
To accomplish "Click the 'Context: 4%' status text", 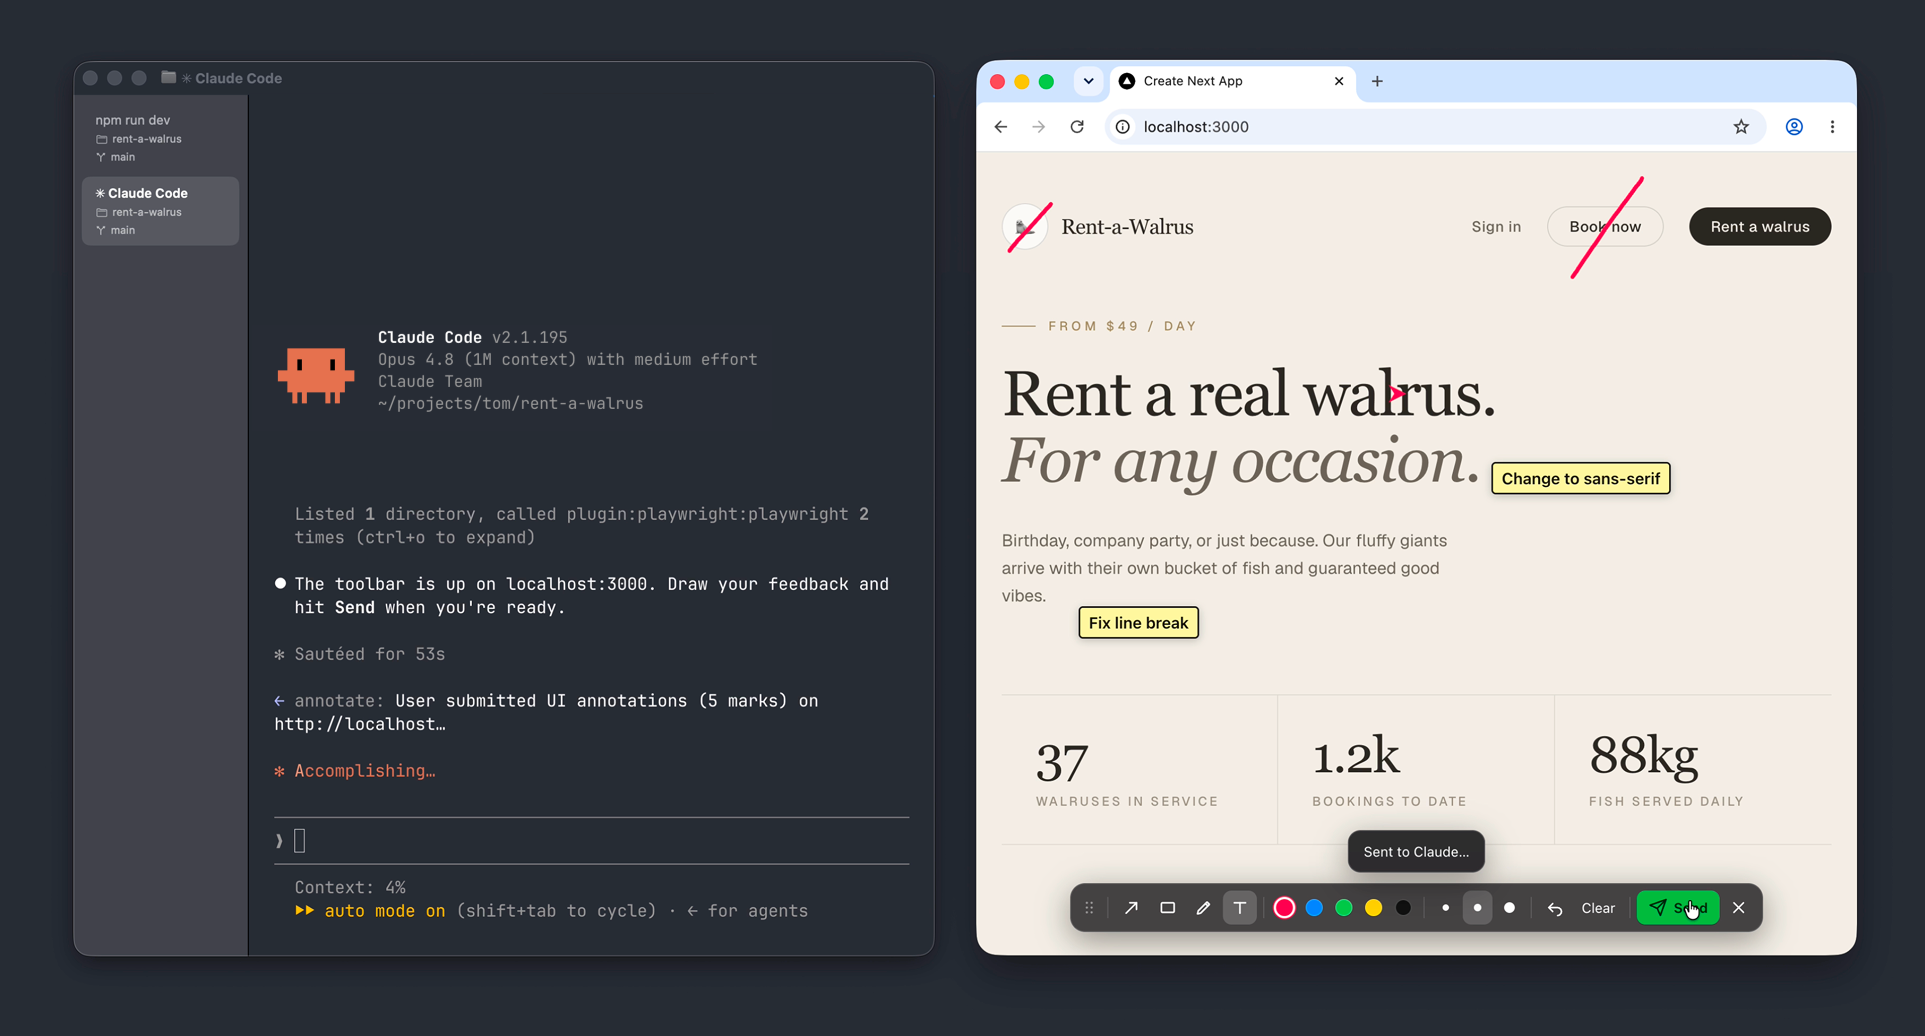I will click(350, 888).
